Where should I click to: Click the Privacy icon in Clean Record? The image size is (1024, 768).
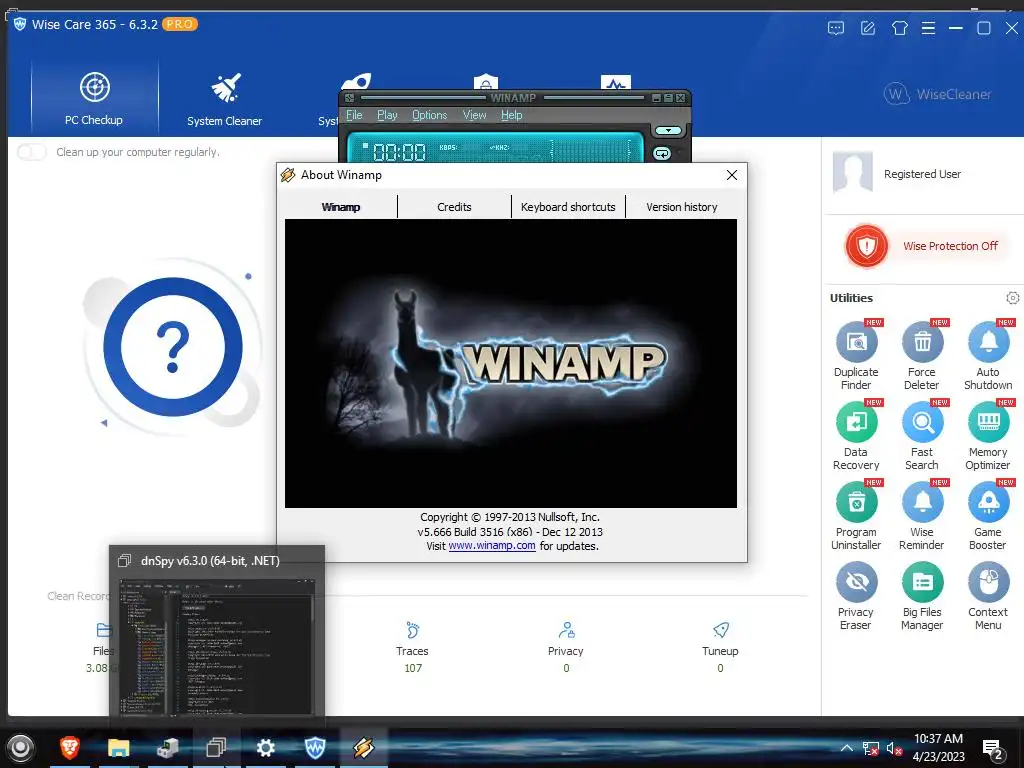tap(566, 630)
